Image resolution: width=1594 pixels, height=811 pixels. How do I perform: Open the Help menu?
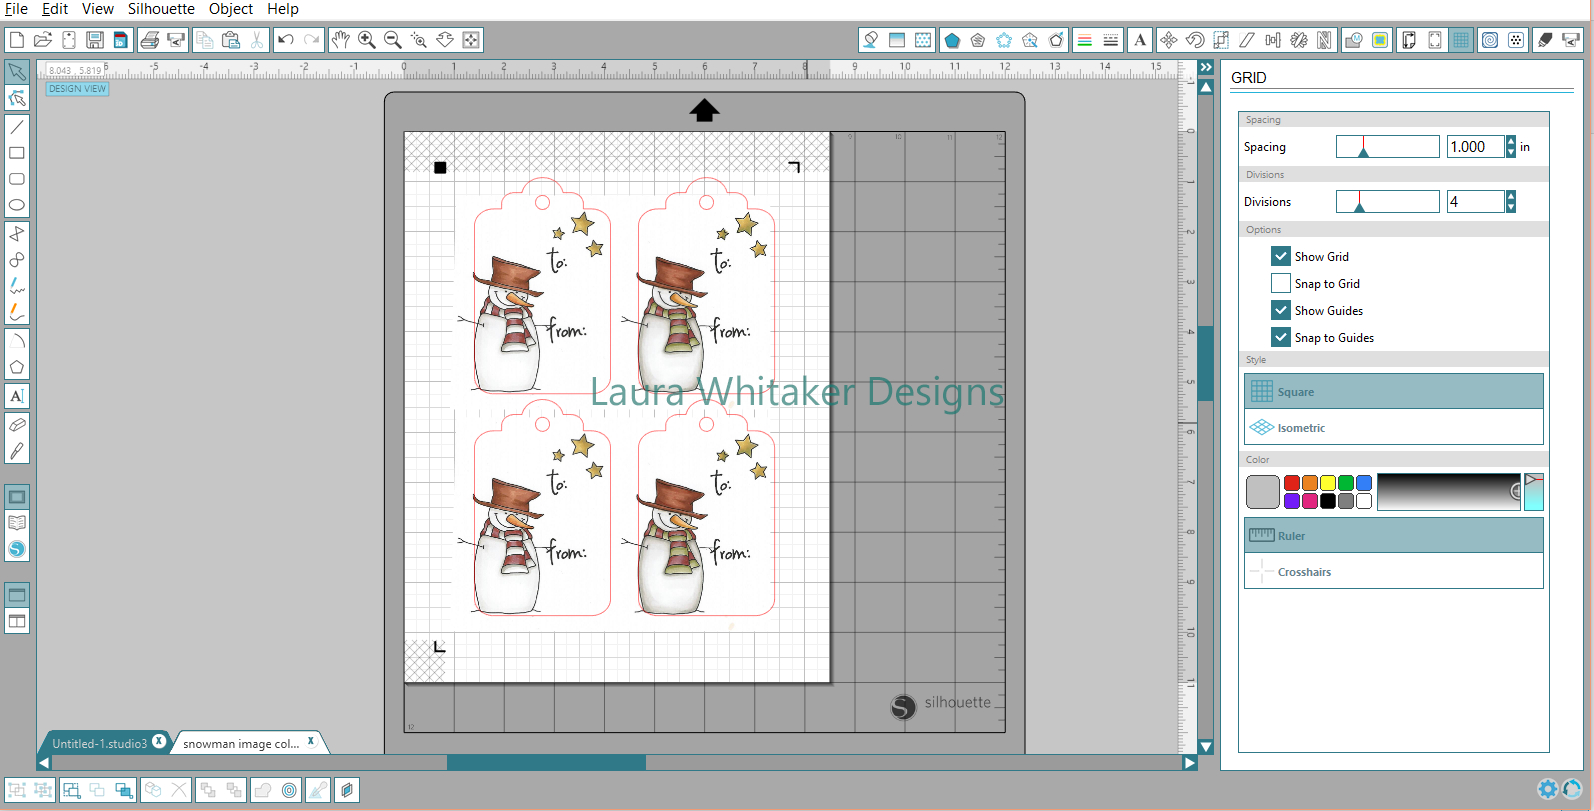point(283,9)
